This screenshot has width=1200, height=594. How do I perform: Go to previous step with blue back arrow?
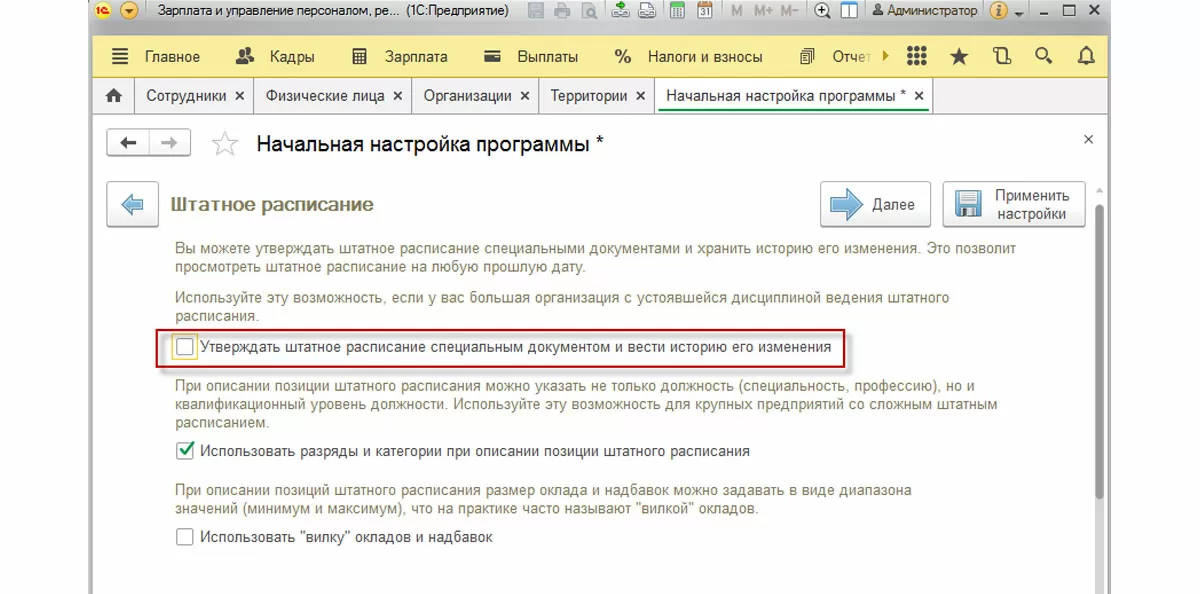coord(132,205)
